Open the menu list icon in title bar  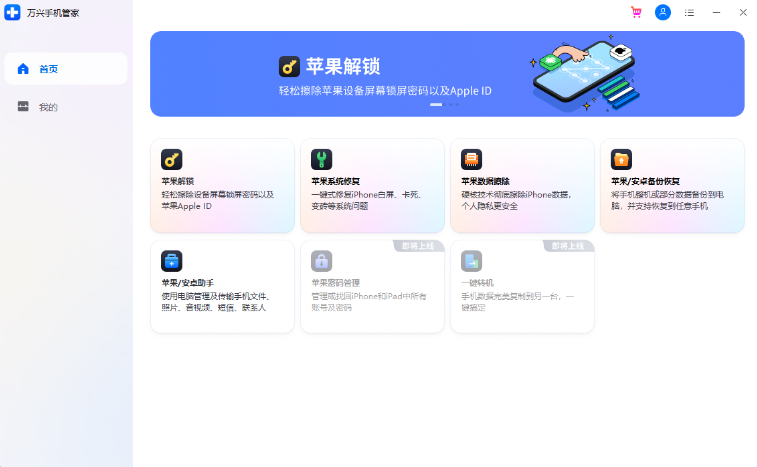click(689, 13)
